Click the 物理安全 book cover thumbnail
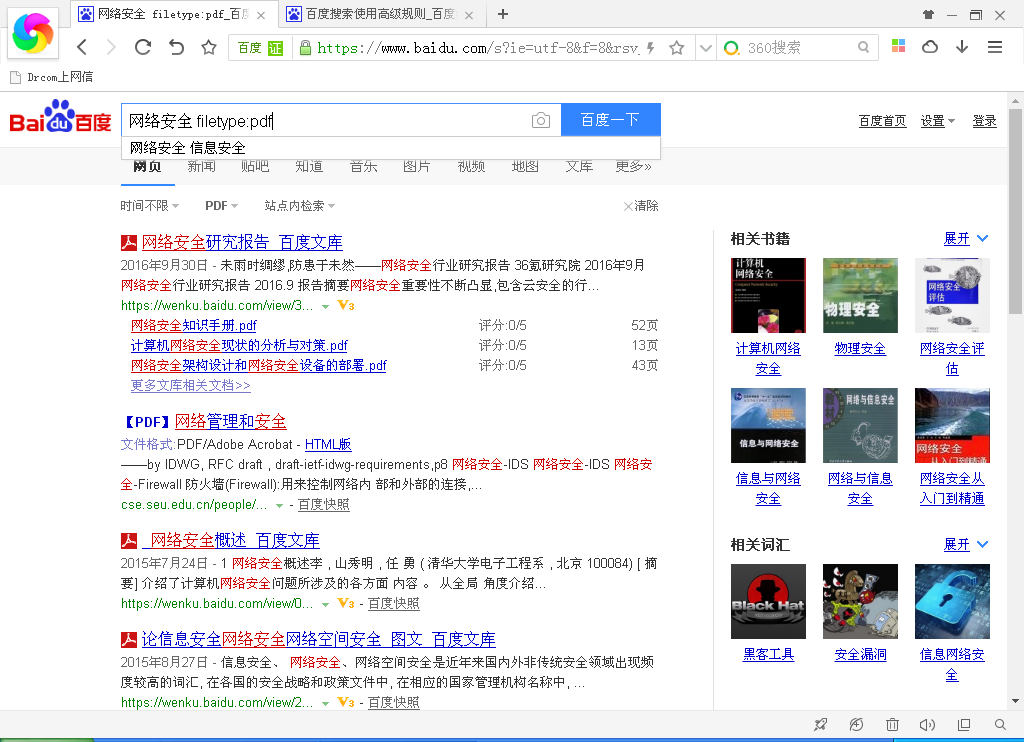This screenshot has height=742, width=1024. point(860,295)
